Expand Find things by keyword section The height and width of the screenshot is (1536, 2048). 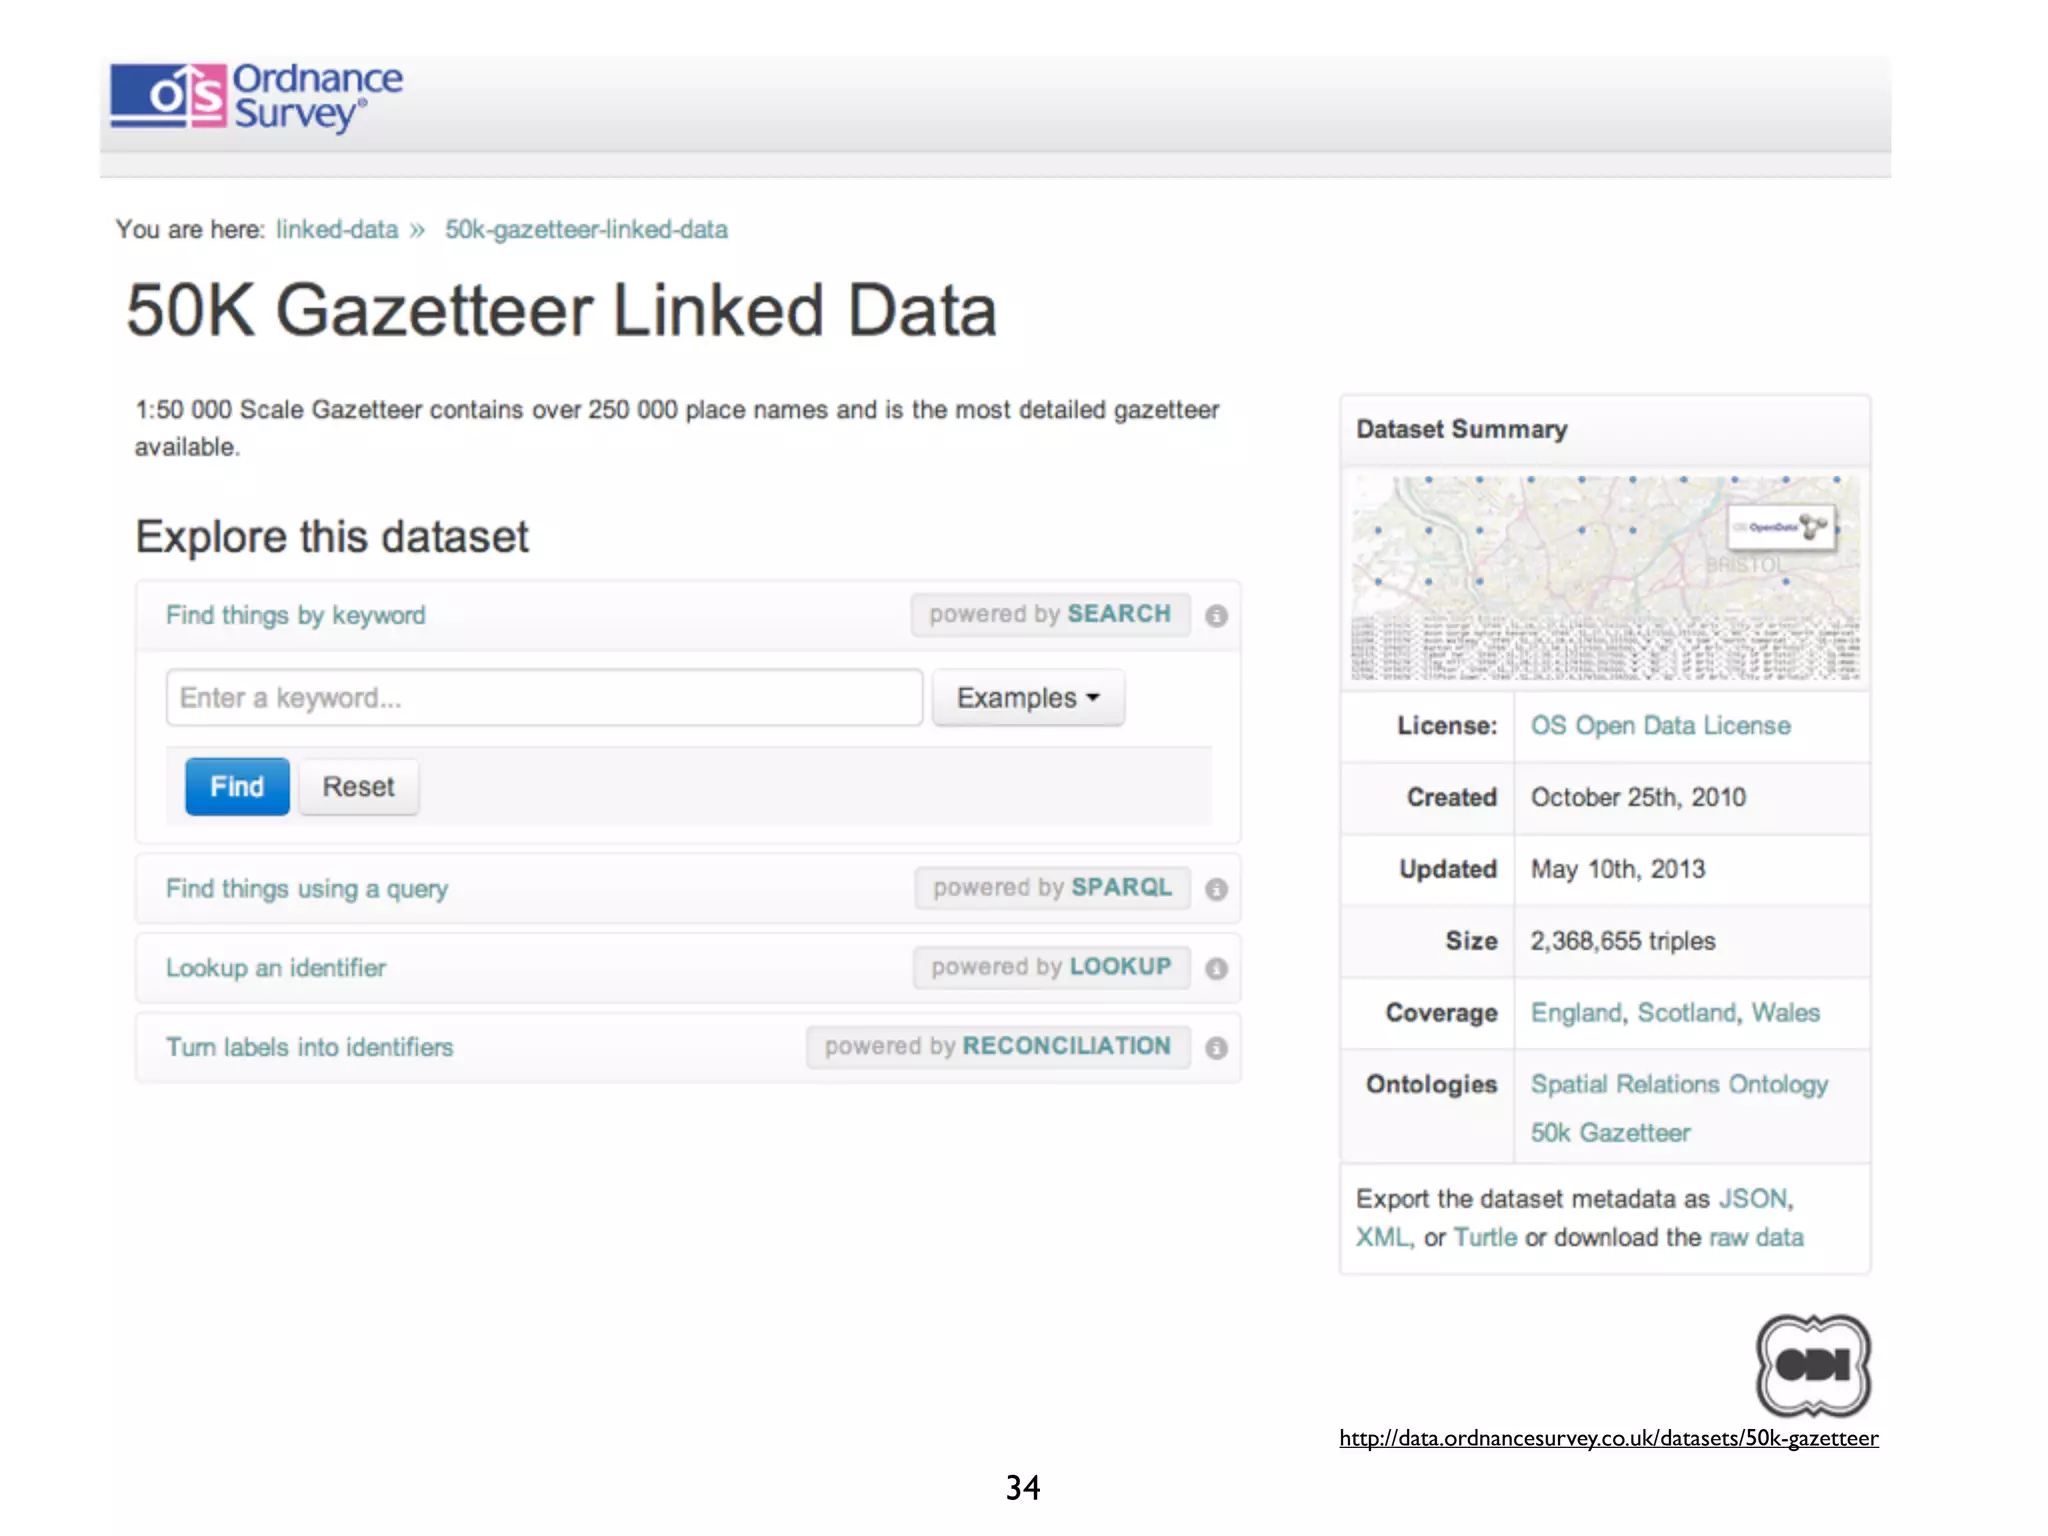click(x=295, y=615)
